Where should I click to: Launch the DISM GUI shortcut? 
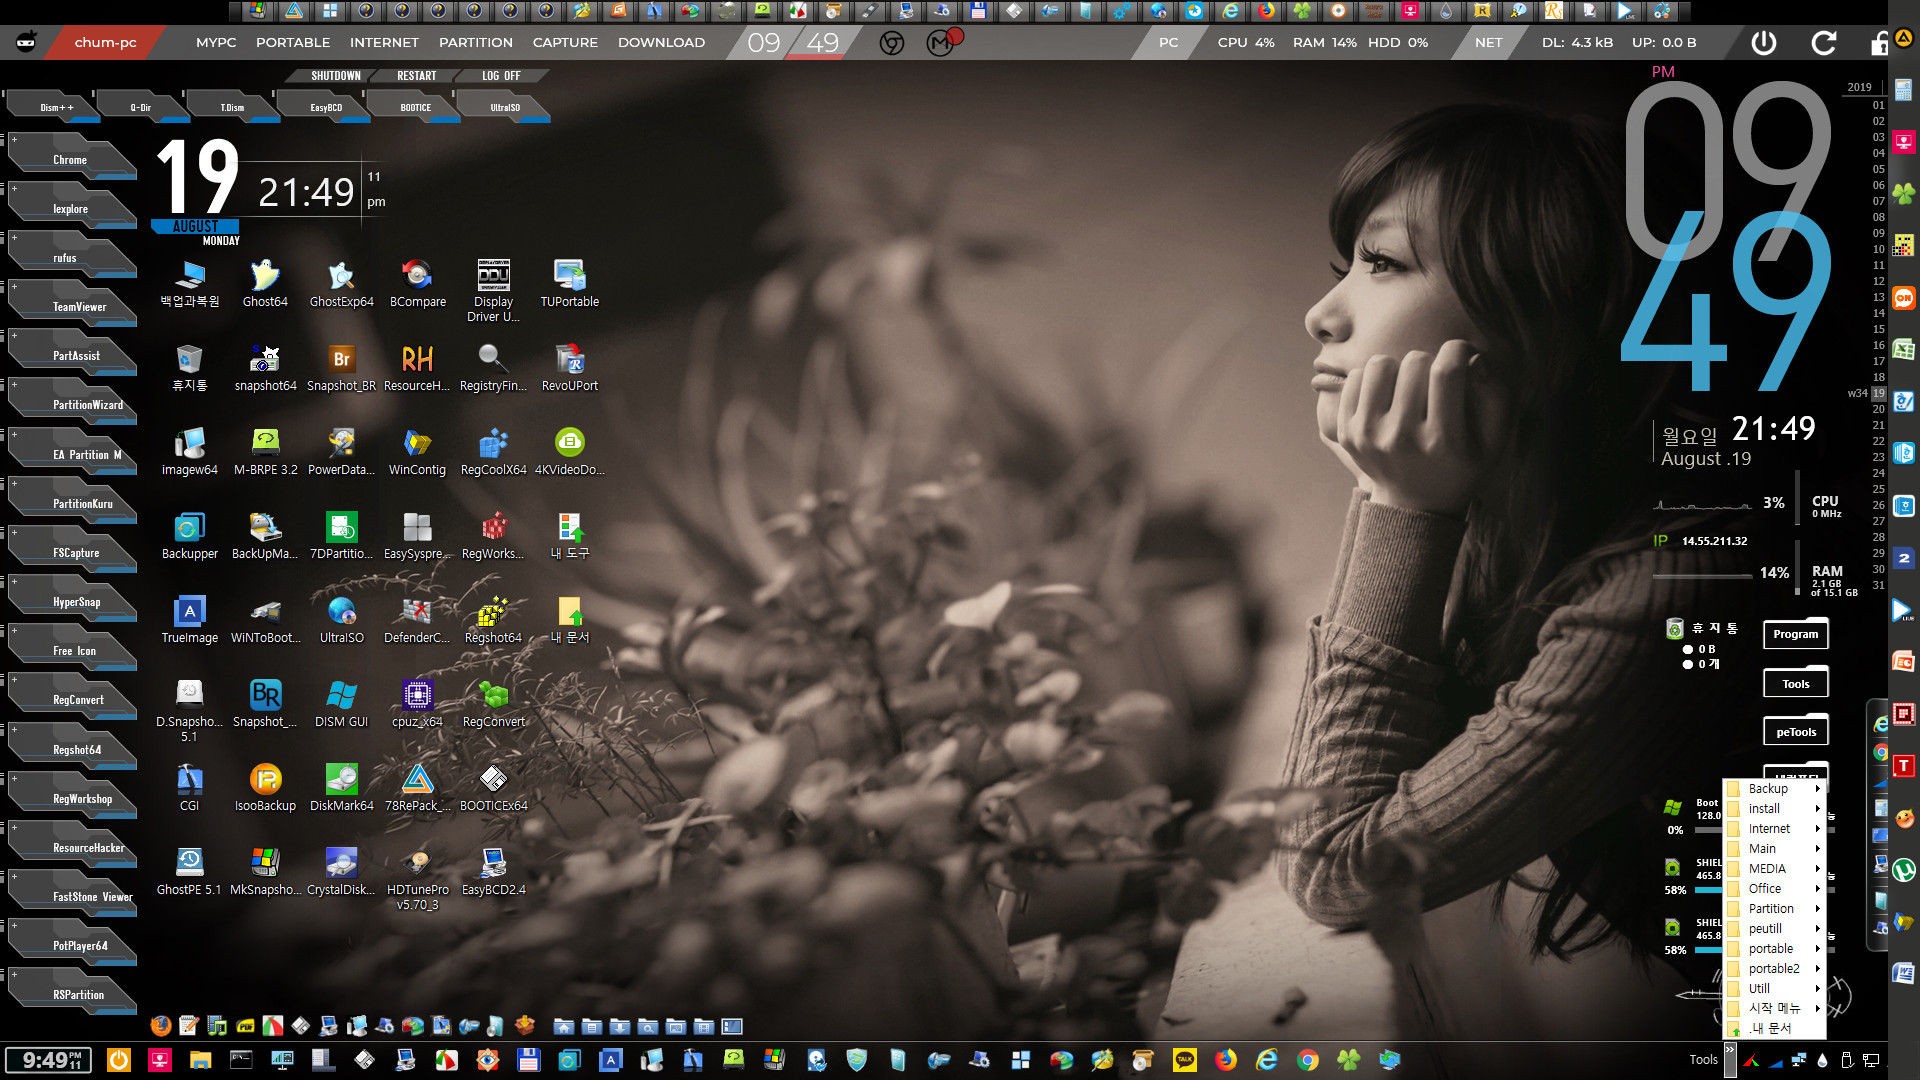pos(341,704)
